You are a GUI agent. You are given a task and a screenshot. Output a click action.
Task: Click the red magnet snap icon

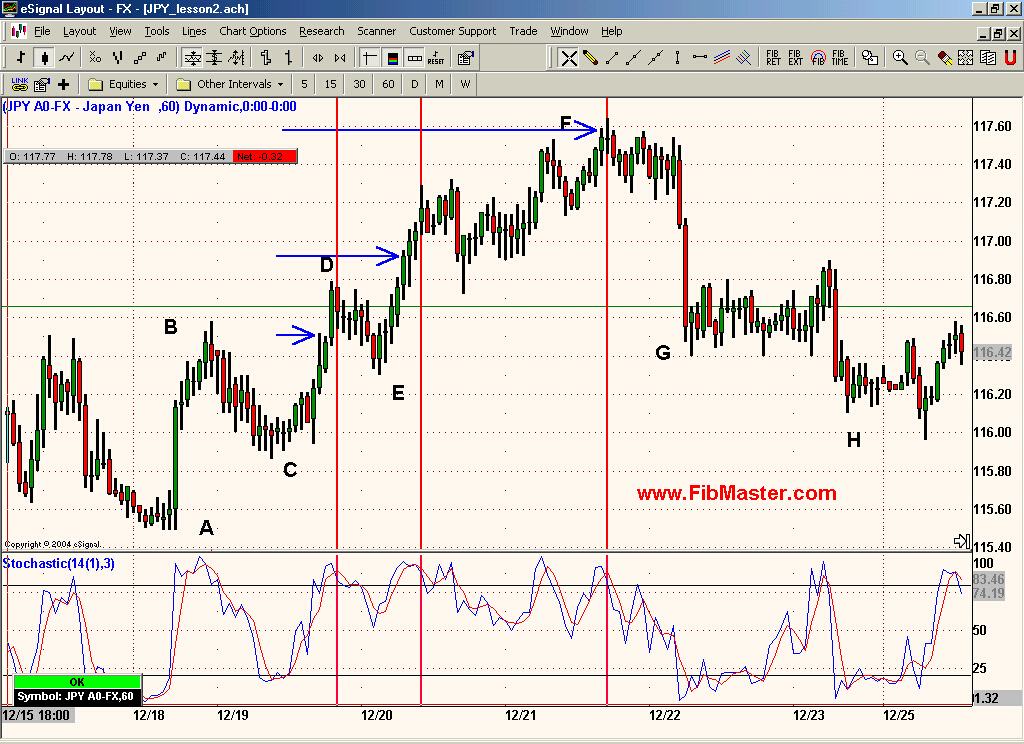pos(1010,58)
